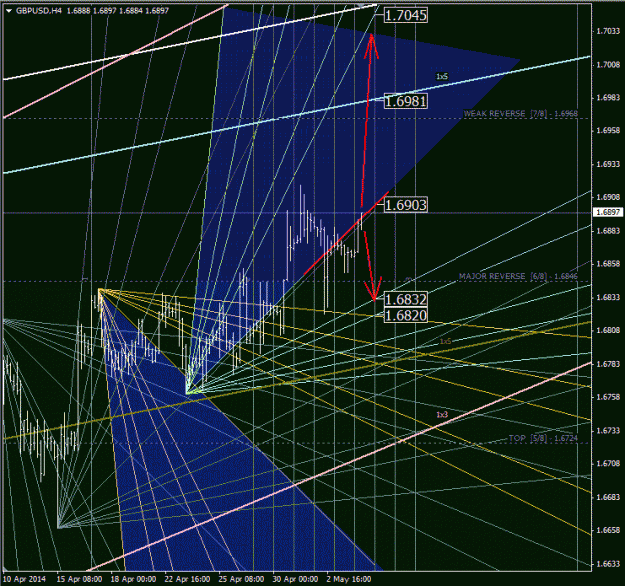Click the 1.6683 price scale value

tap(608, 497)
